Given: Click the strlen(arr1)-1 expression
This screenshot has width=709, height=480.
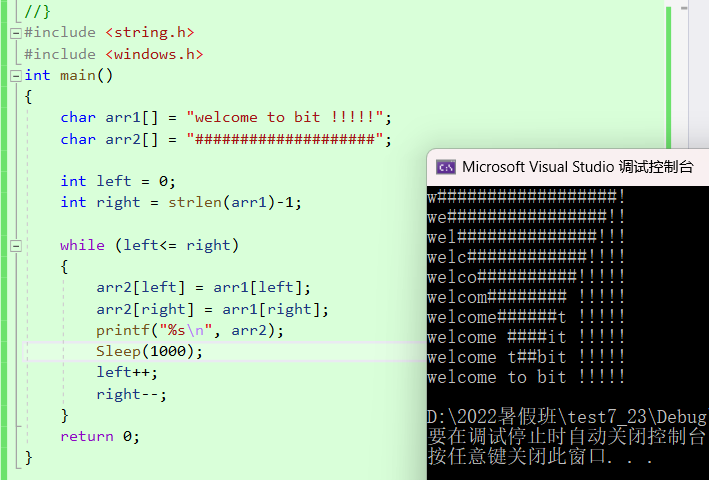Looking at the screenshot, I should pyautogui.click(x=231, y=202).
